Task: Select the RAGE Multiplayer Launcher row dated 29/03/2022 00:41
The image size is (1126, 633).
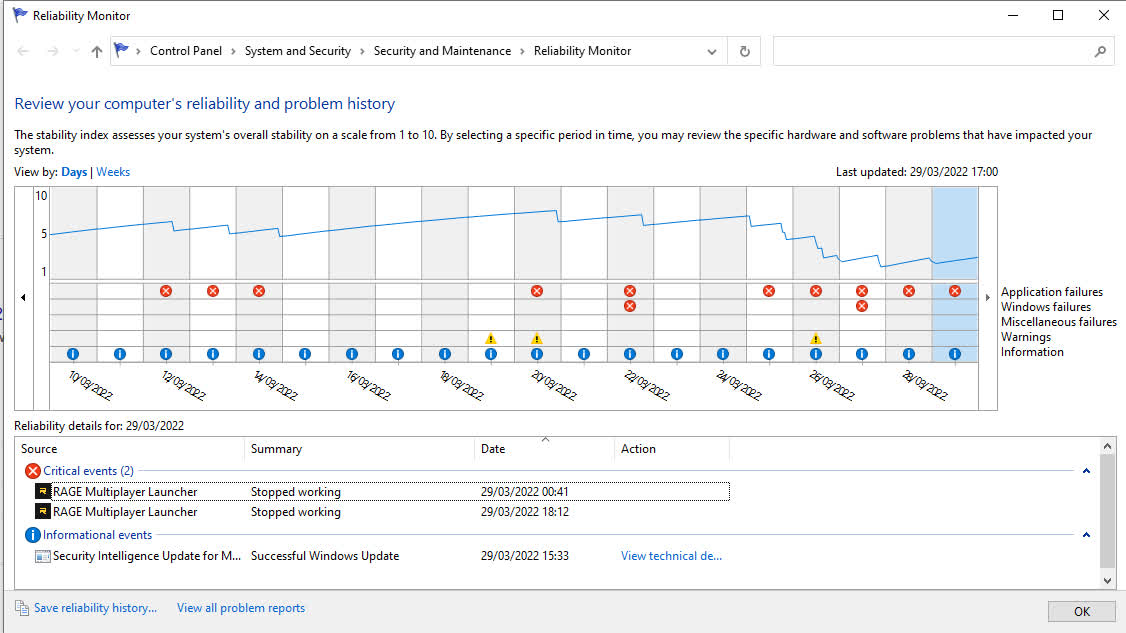Action: (x=382, y=492)
